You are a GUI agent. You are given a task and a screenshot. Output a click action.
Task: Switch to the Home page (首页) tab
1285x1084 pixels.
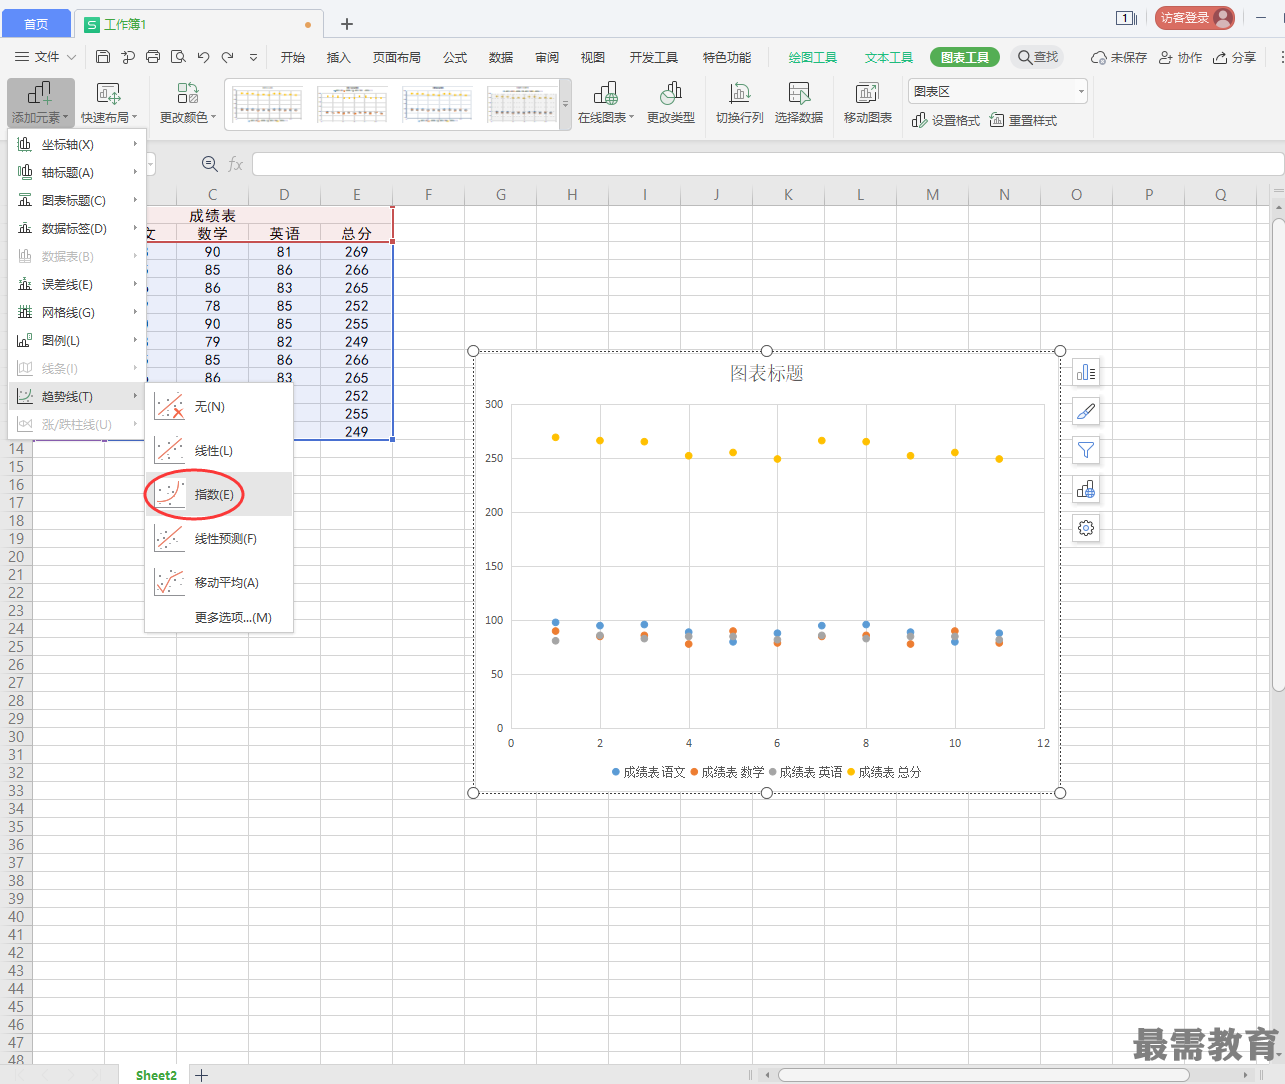click(x=36, y=24)
